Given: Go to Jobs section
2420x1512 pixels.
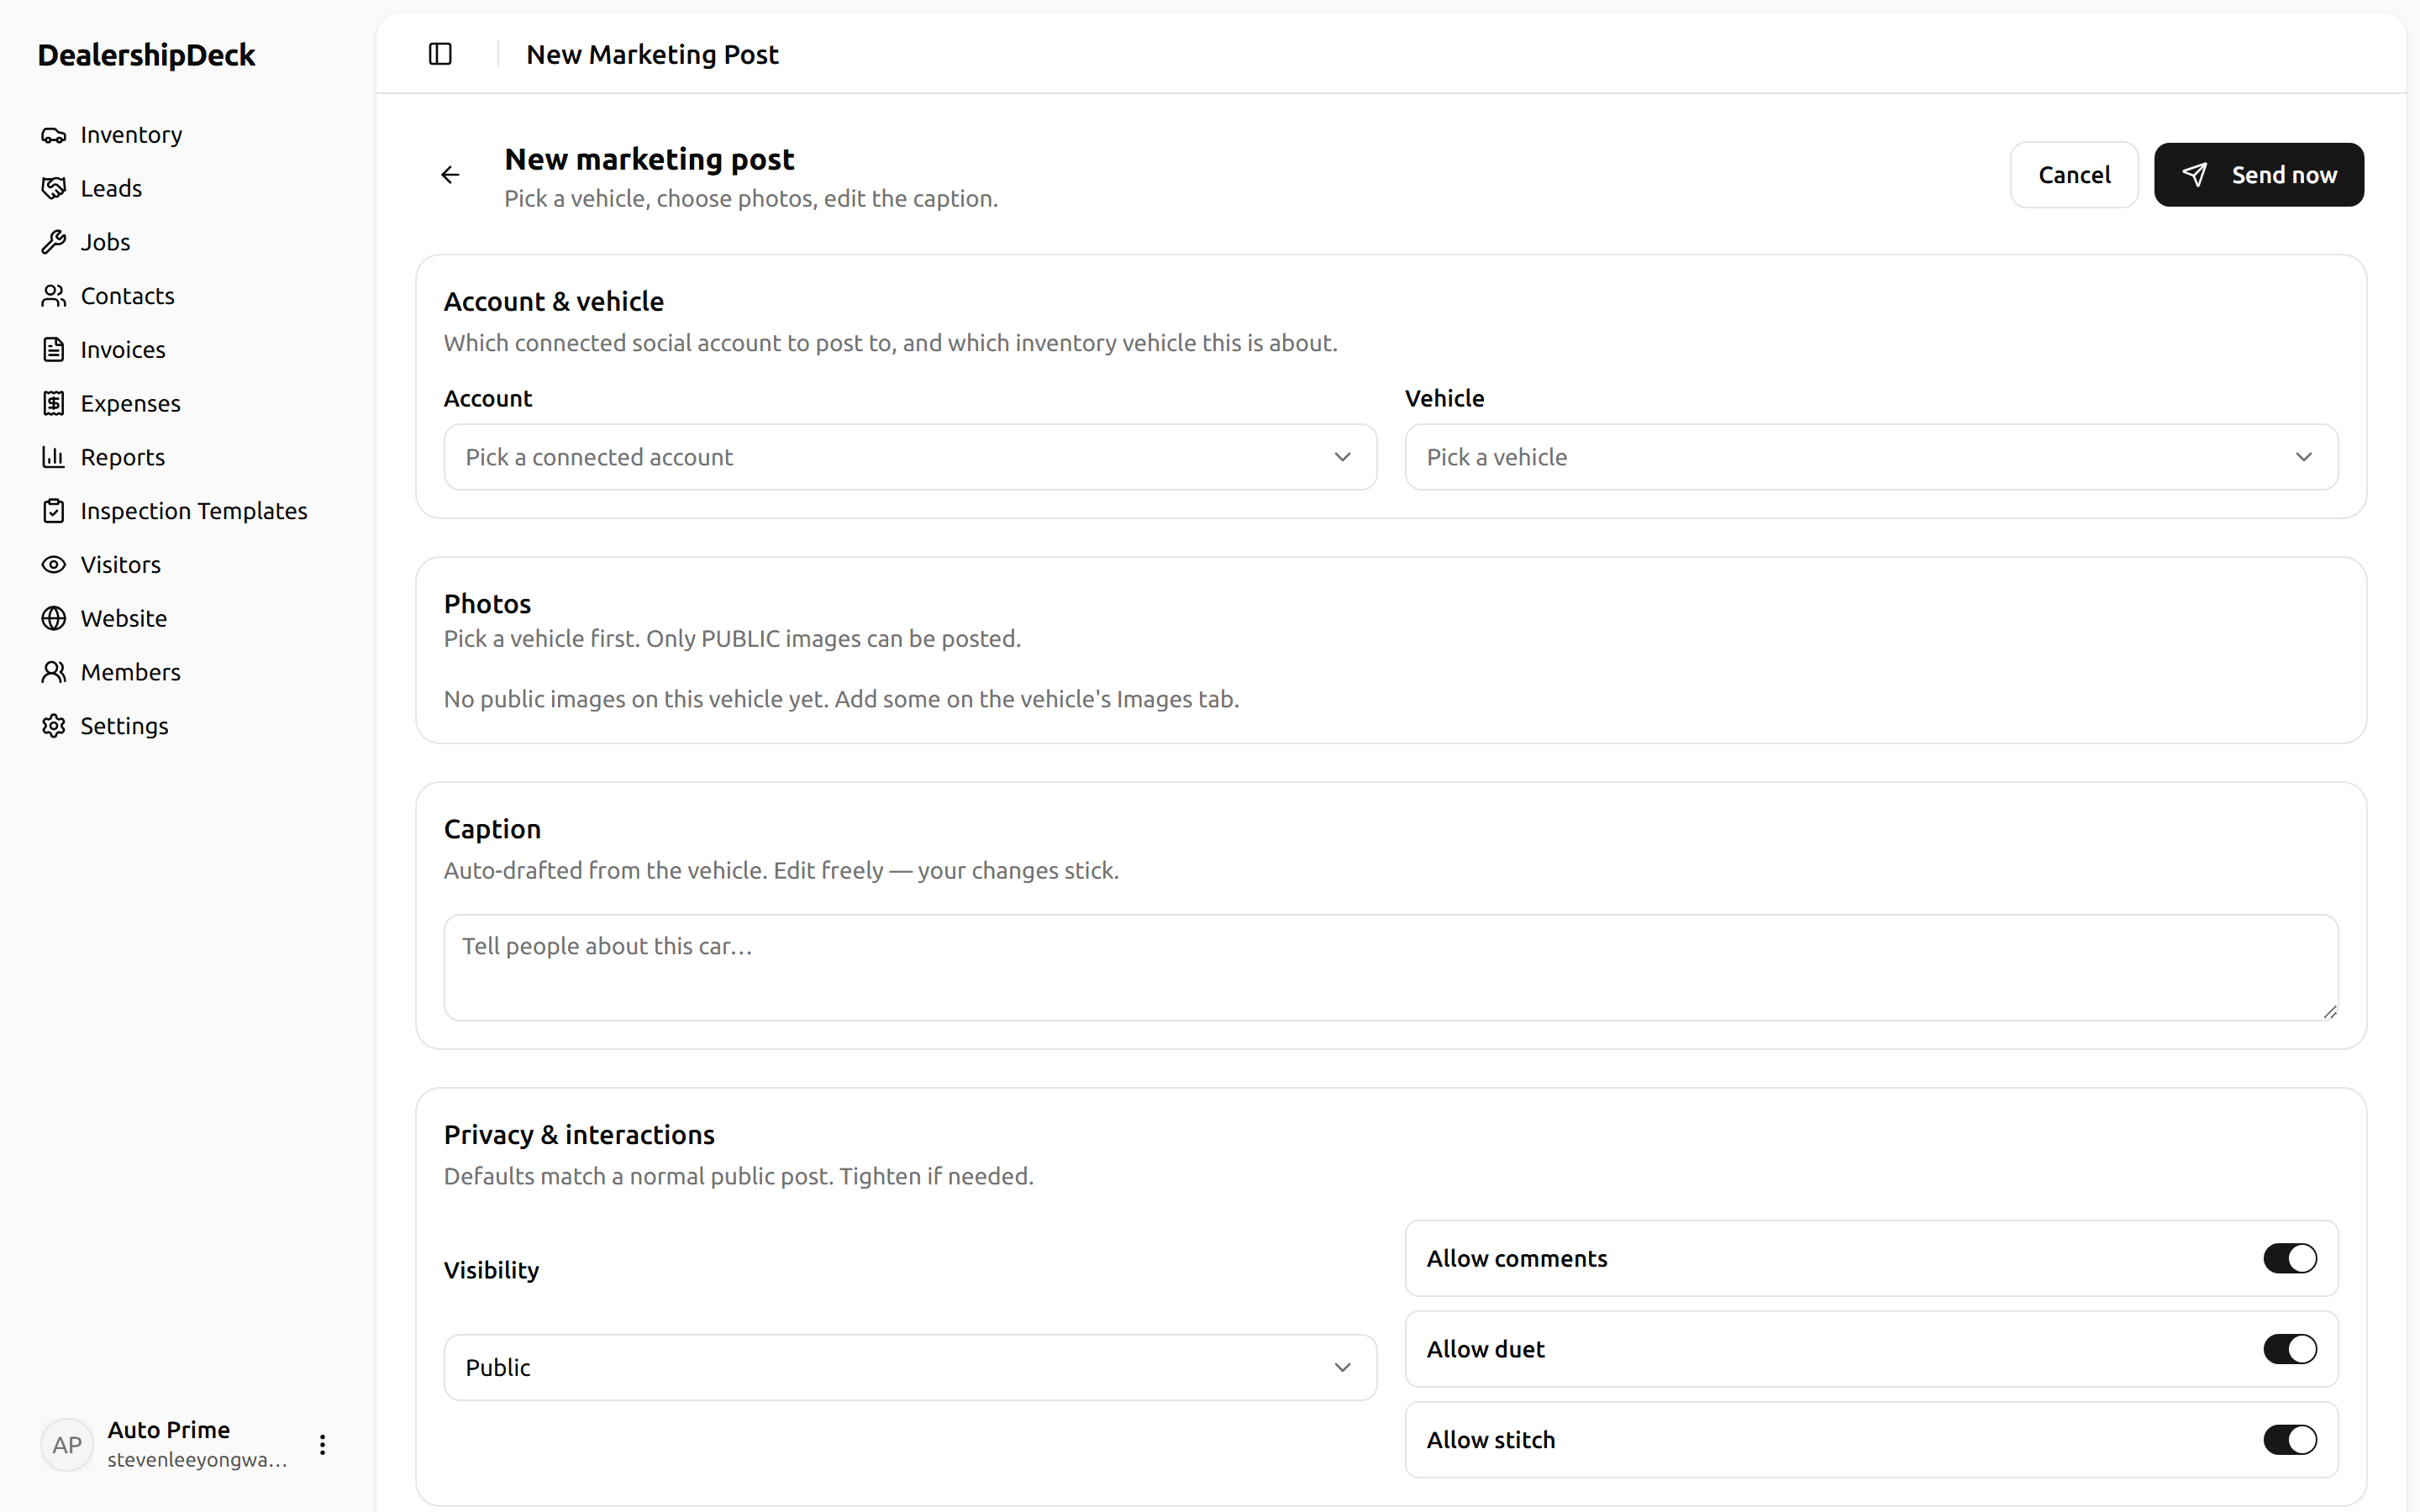Looking at the screenshot, I should pyautogui.click(x=188, y=242).
